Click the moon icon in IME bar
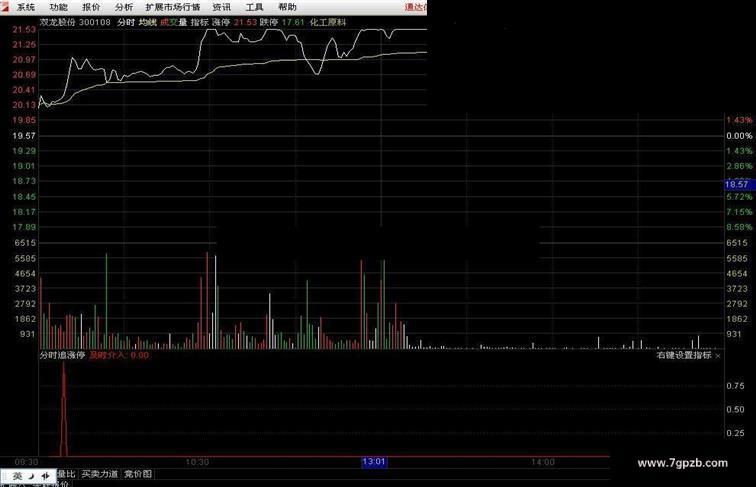 pos(31,476)
